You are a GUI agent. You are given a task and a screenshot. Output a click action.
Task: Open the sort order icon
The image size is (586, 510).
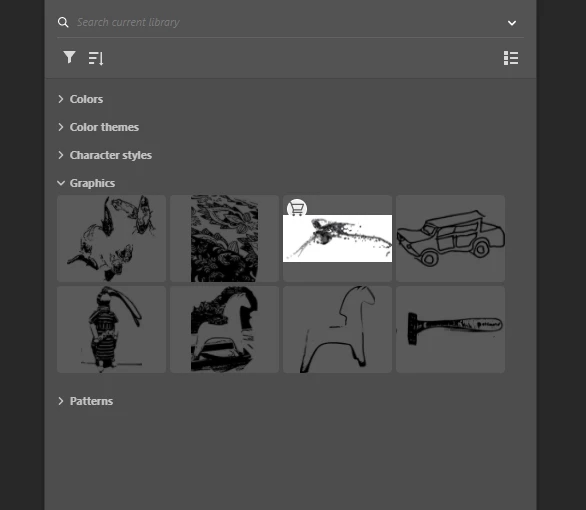[96, 58]
